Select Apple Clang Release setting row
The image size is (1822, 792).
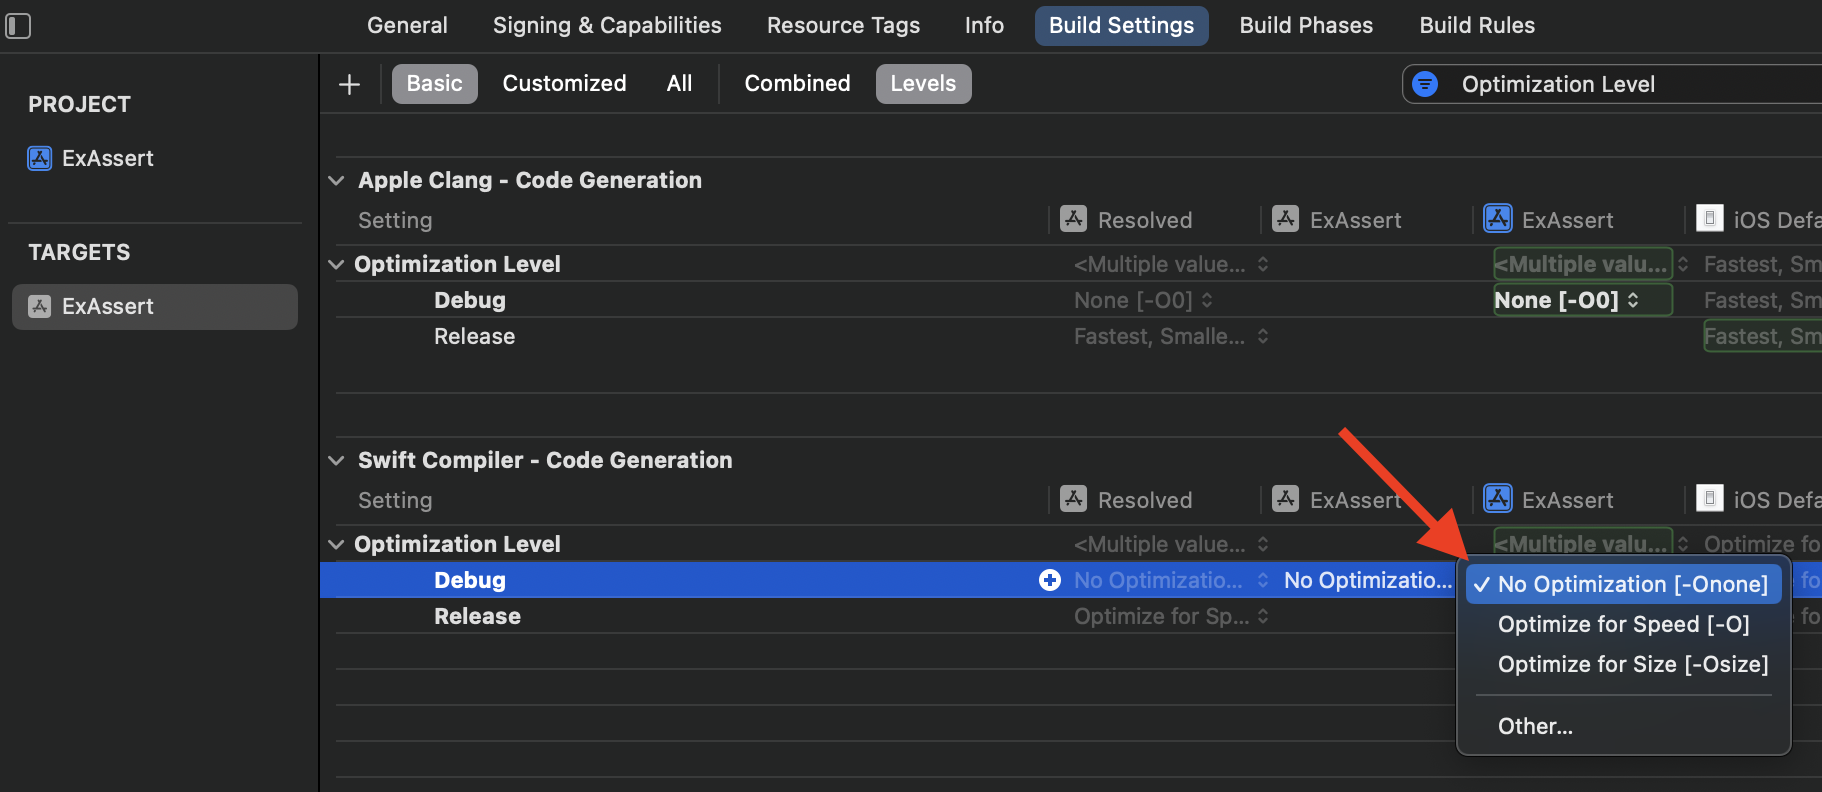point(474,337)
